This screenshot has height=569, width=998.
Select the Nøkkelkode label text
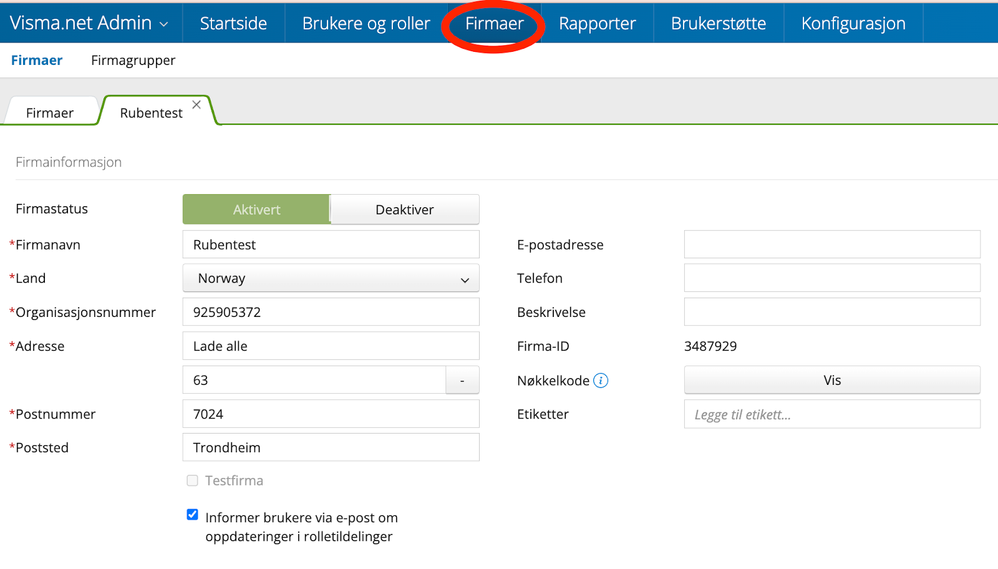click(553, 381)
